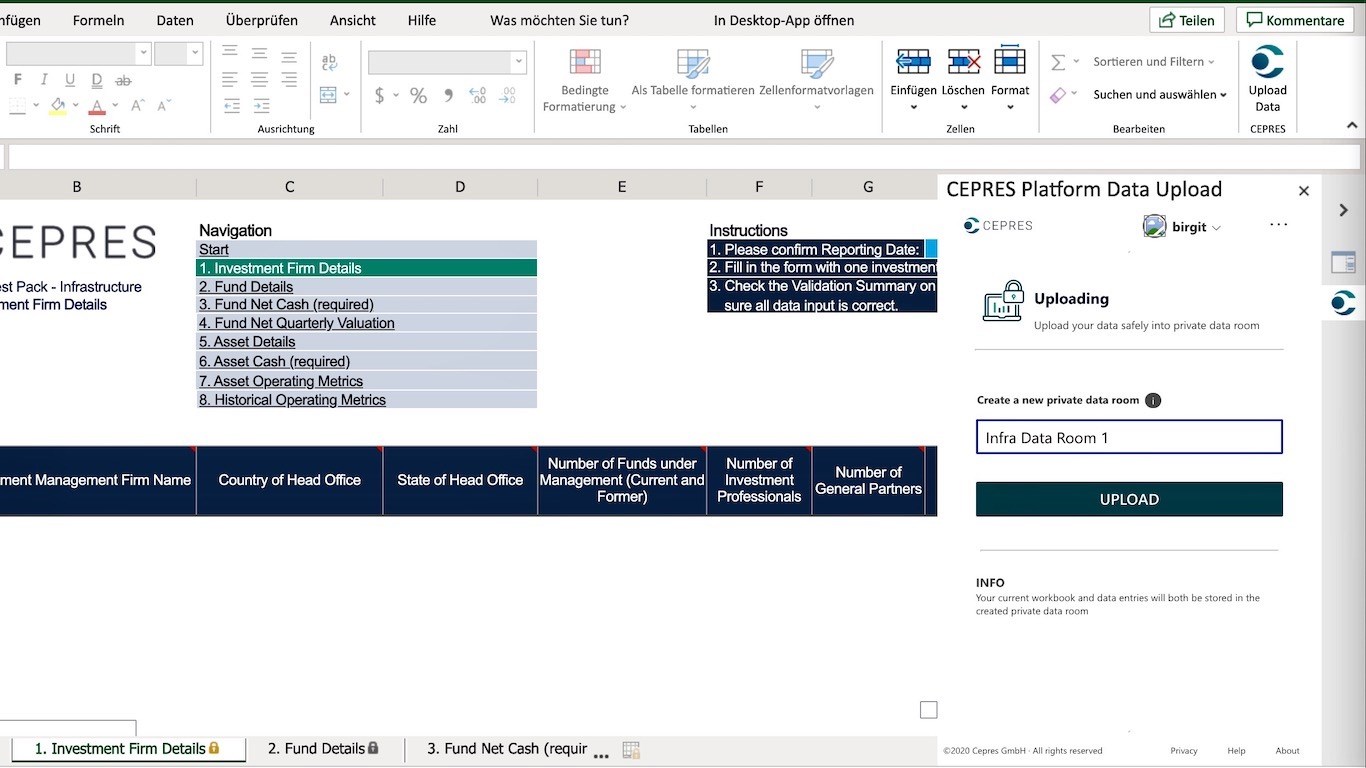Open the Kommentare pane
Screen dimensions: 1366x768
tap(1295, 20)
